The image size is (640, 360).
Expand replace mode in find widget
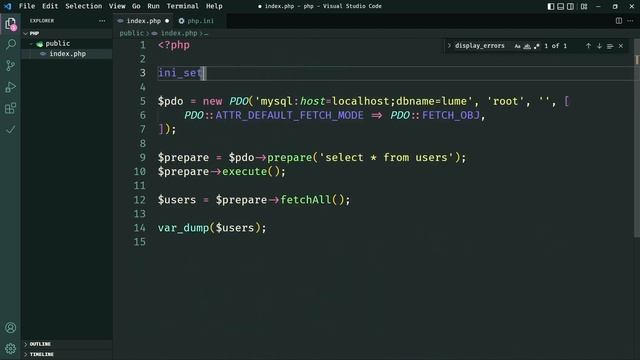tap(449, 46)
